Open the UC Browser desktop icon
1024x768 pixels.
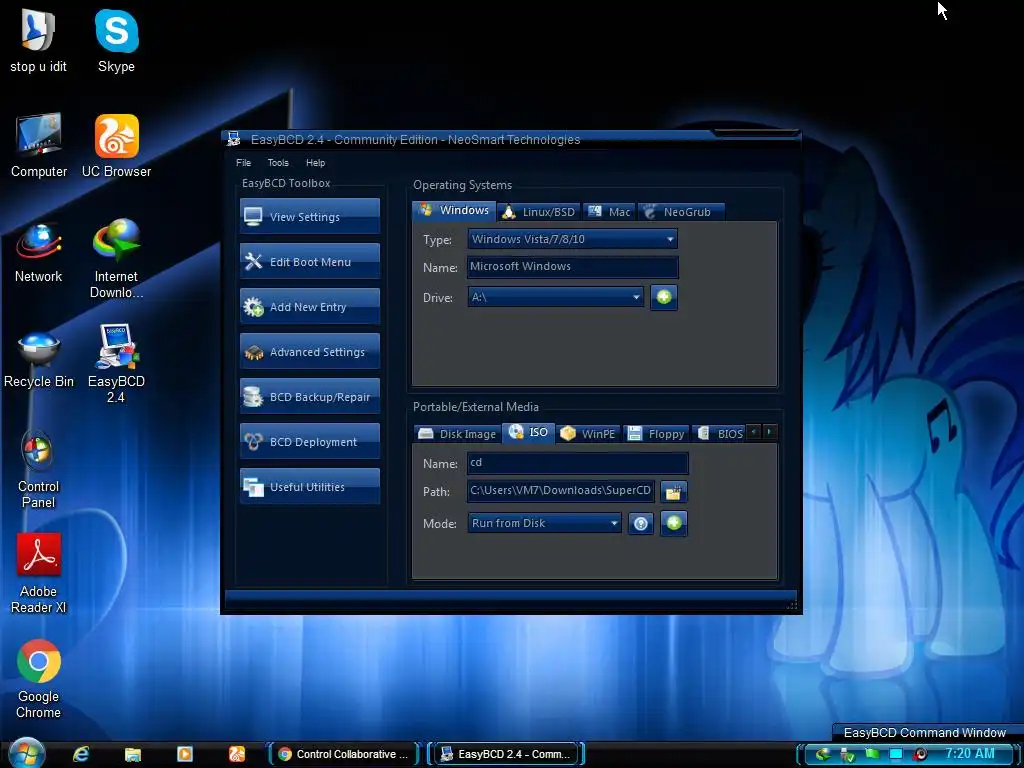pyautogui.click(x=116, y=146)
